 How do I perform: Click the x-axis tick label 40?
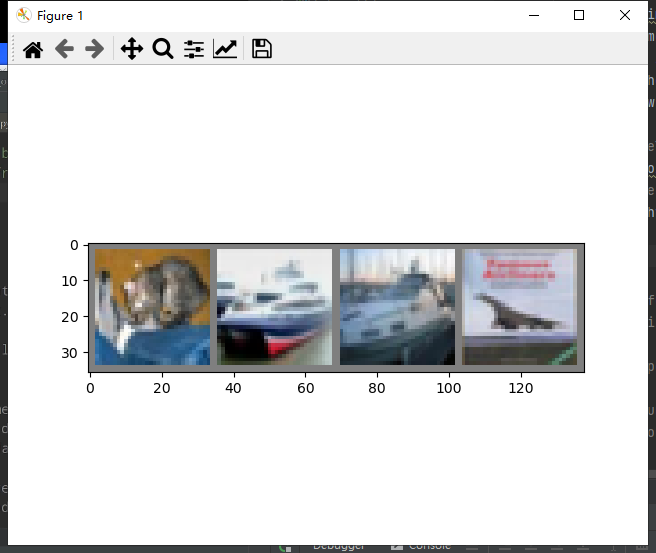click(x=233, y=389)
